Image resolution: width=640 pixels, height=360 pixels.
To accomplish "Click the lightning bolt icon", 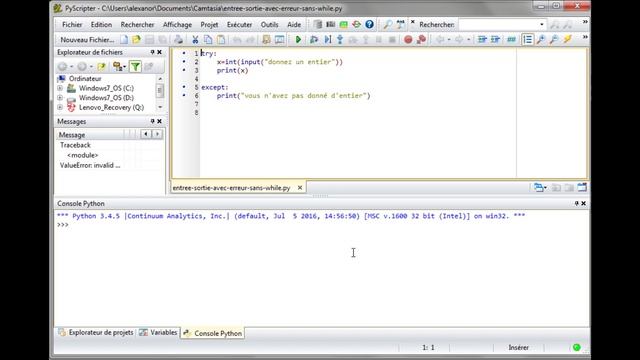I will point(567,40).
